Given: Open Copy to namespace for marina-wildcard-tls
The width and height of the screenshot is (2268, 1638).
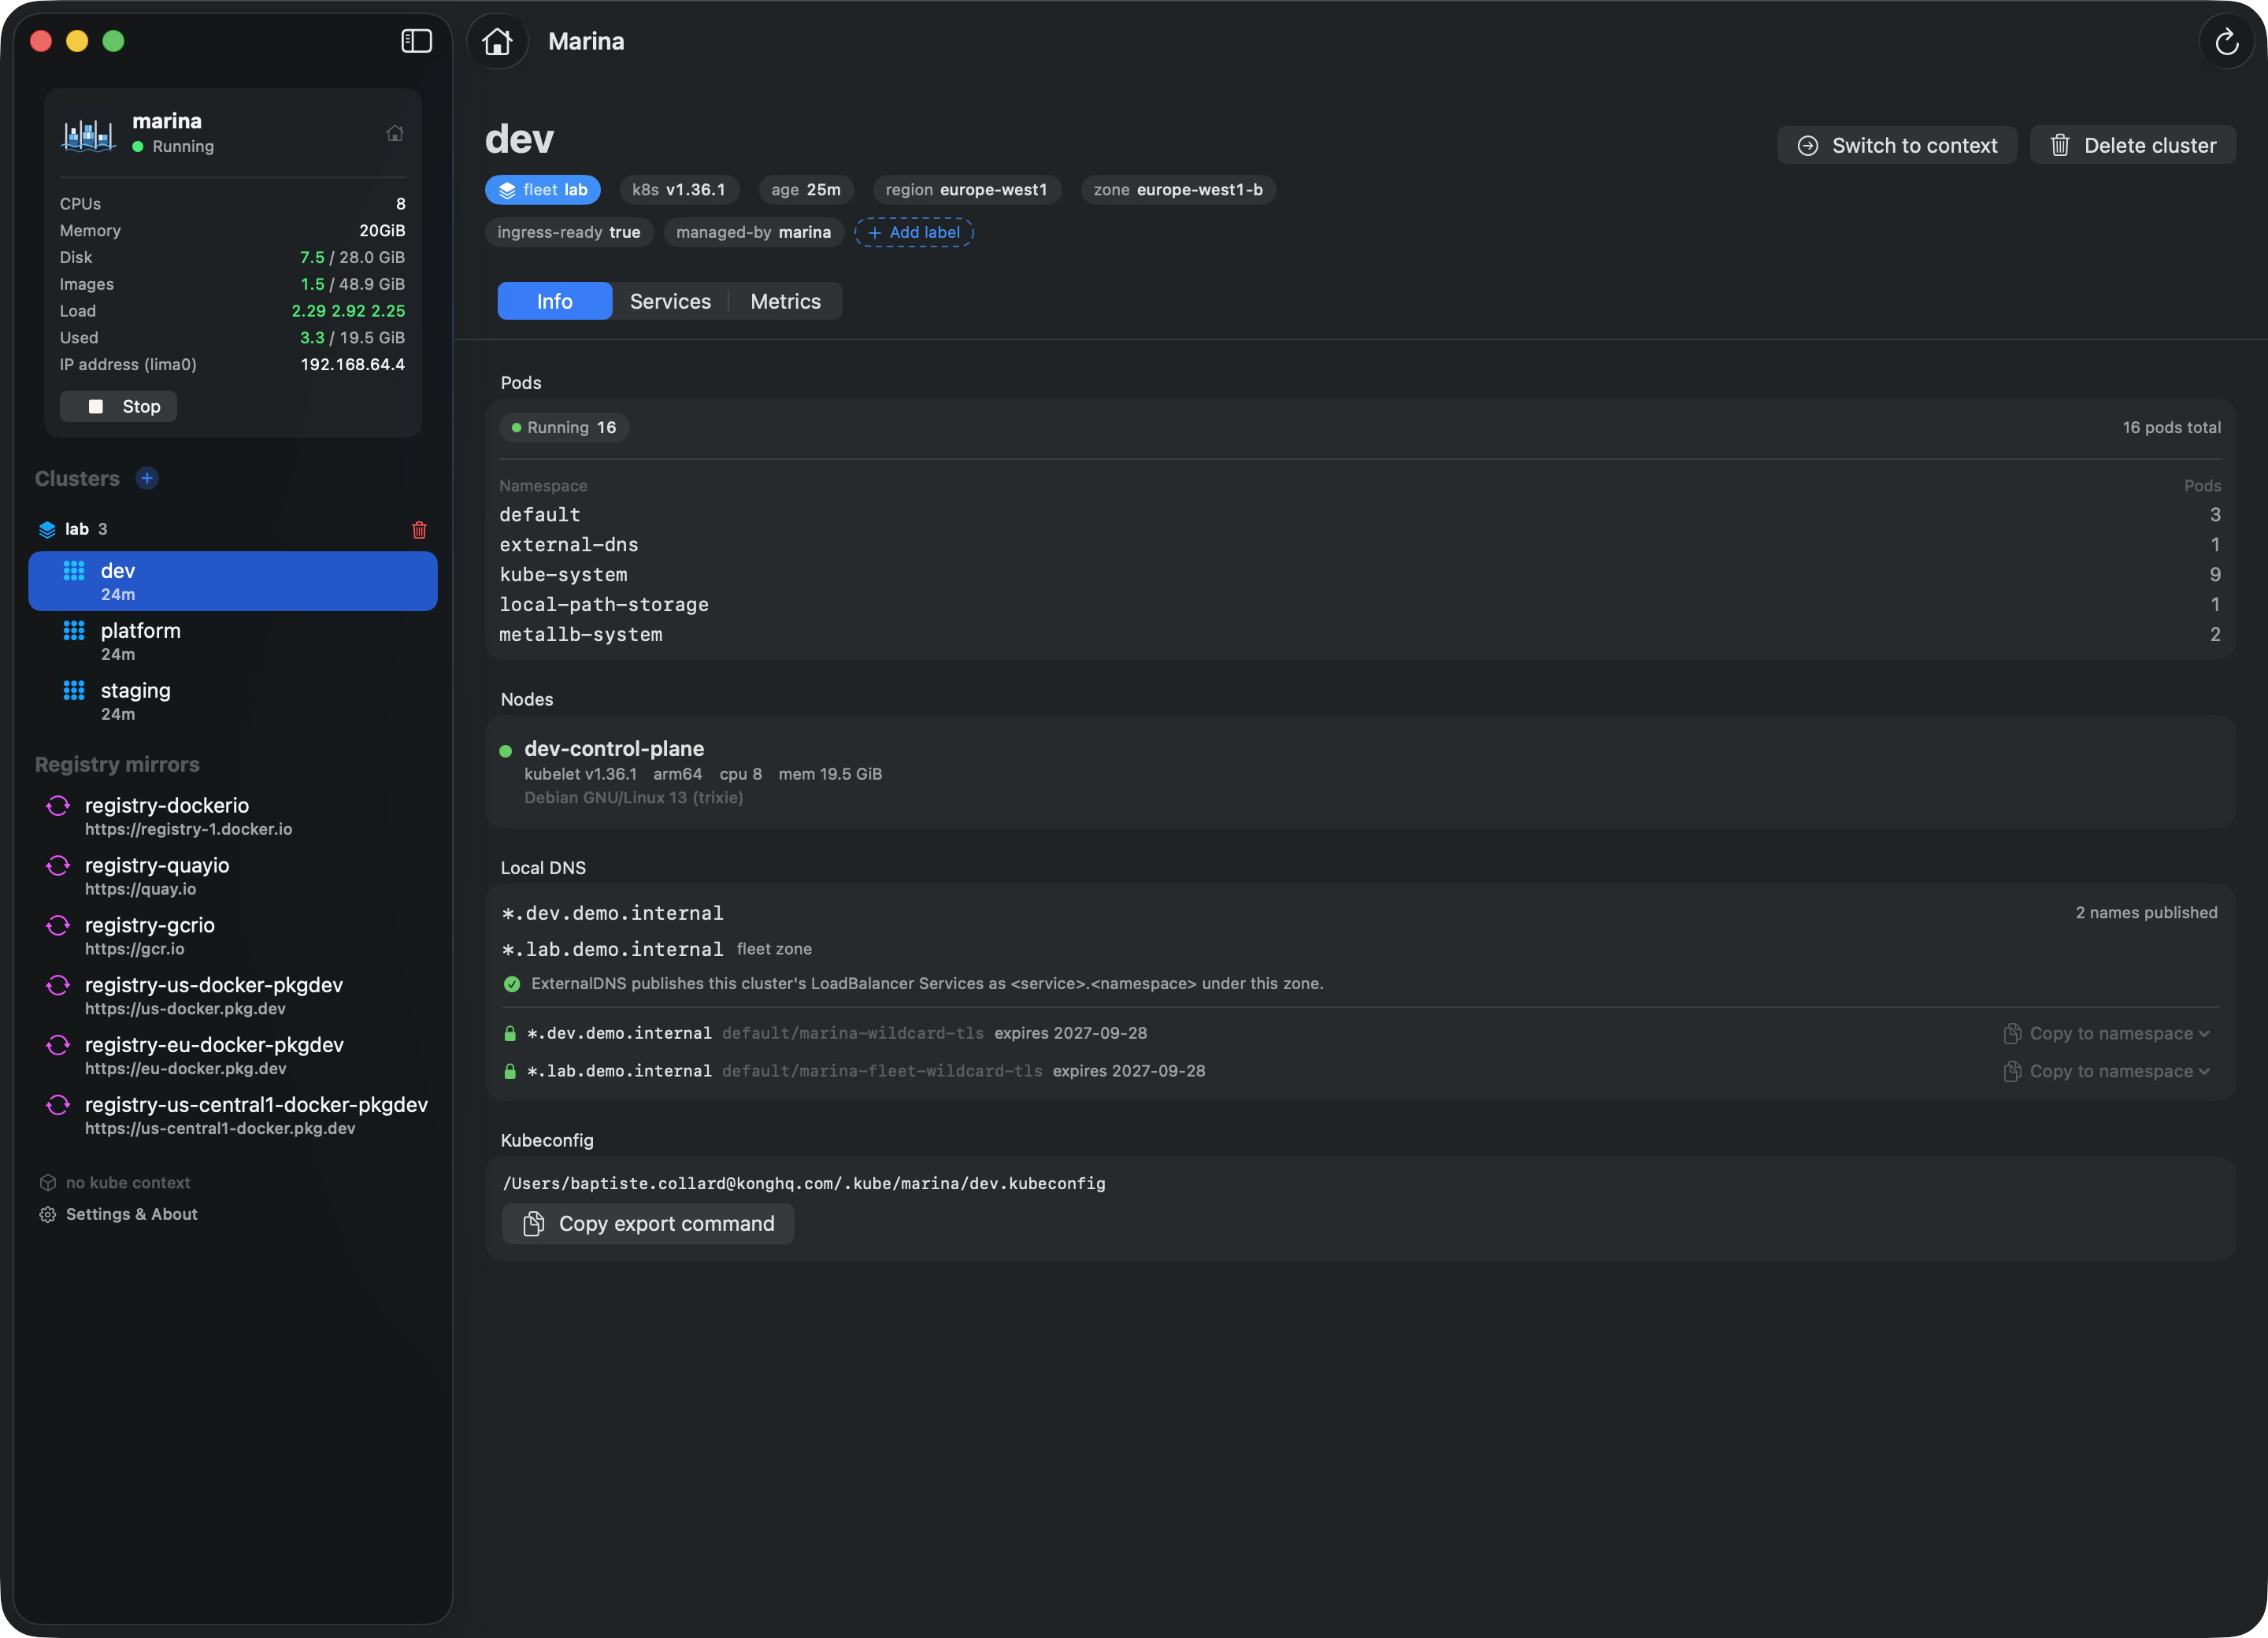Looking at the screenshot, I should 2107,1033.
